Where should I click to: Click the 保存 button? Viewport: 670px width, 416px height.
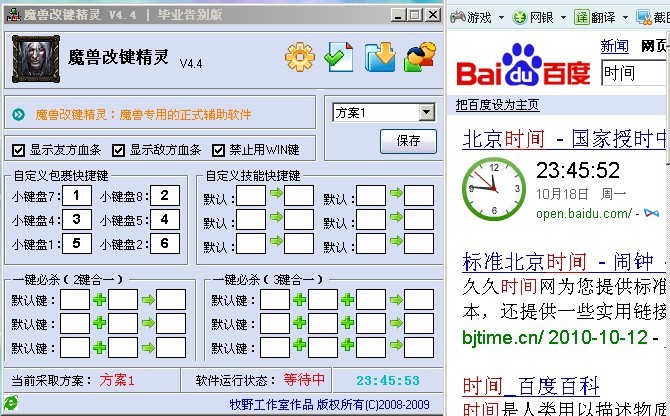point(408,140)
